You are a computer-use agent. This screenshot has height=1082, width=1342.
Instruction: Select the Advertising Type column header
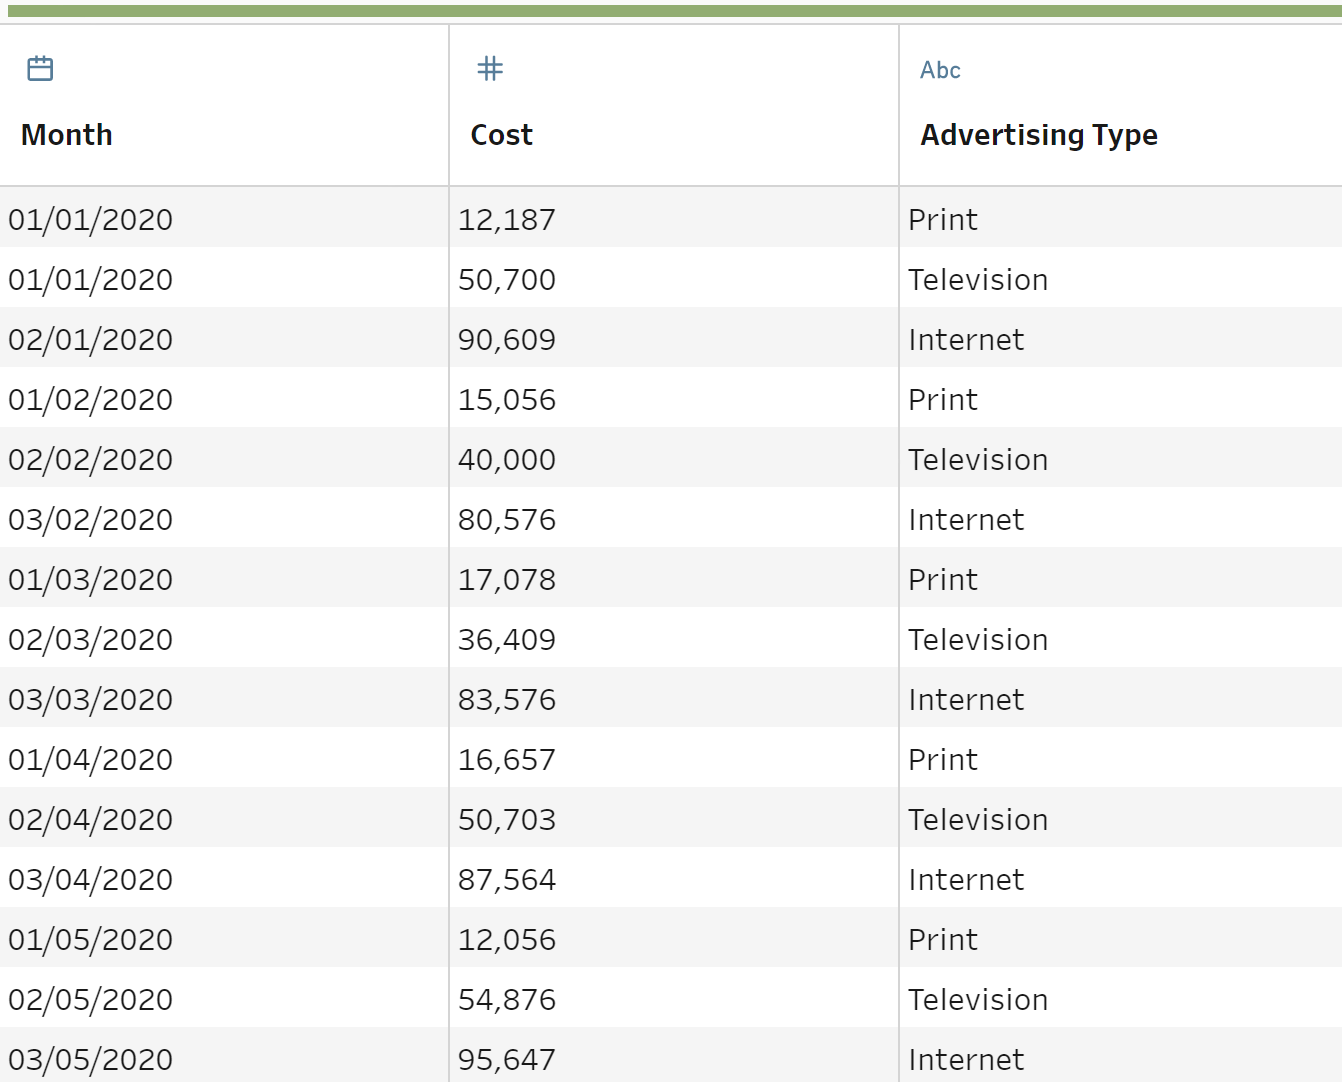1039,135
